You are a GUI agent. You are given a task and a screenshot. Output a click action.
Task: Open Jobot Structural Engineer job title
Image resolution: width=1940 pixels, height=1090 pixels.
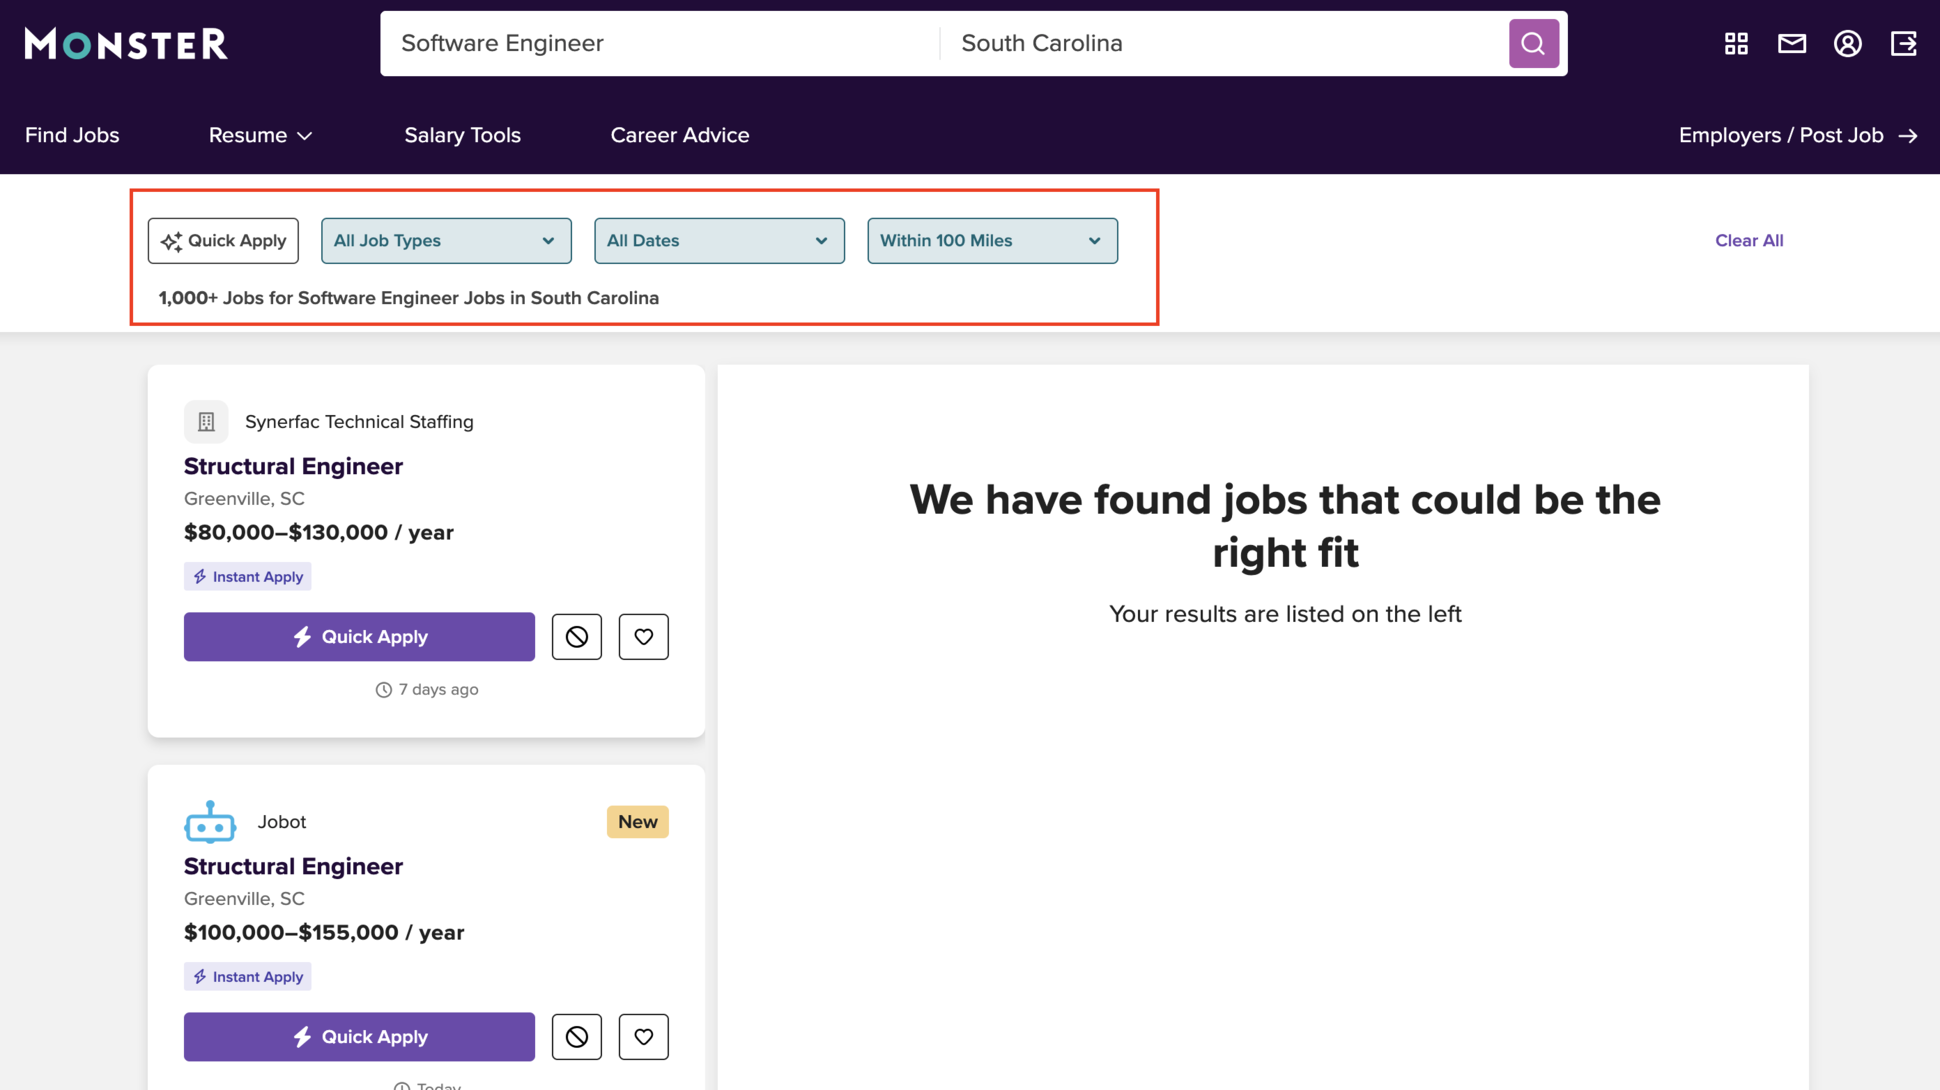click(x=293, y=866)
